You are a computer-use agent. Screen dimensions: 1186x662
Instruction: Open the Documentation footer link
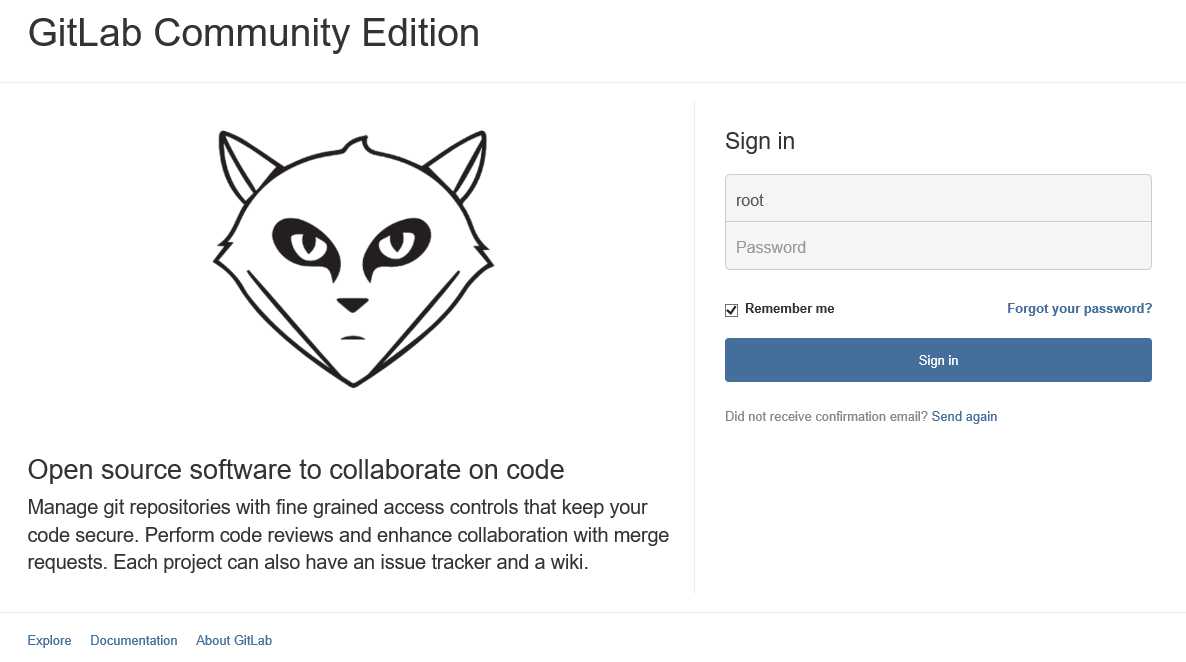tap(134, 641)
